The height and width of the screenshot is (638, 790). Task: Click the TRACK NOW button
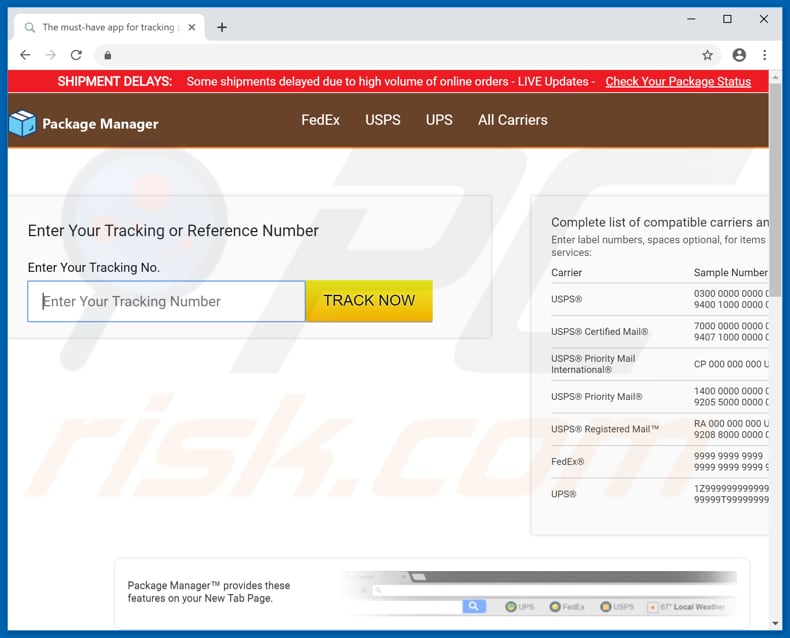click(369, 300)
